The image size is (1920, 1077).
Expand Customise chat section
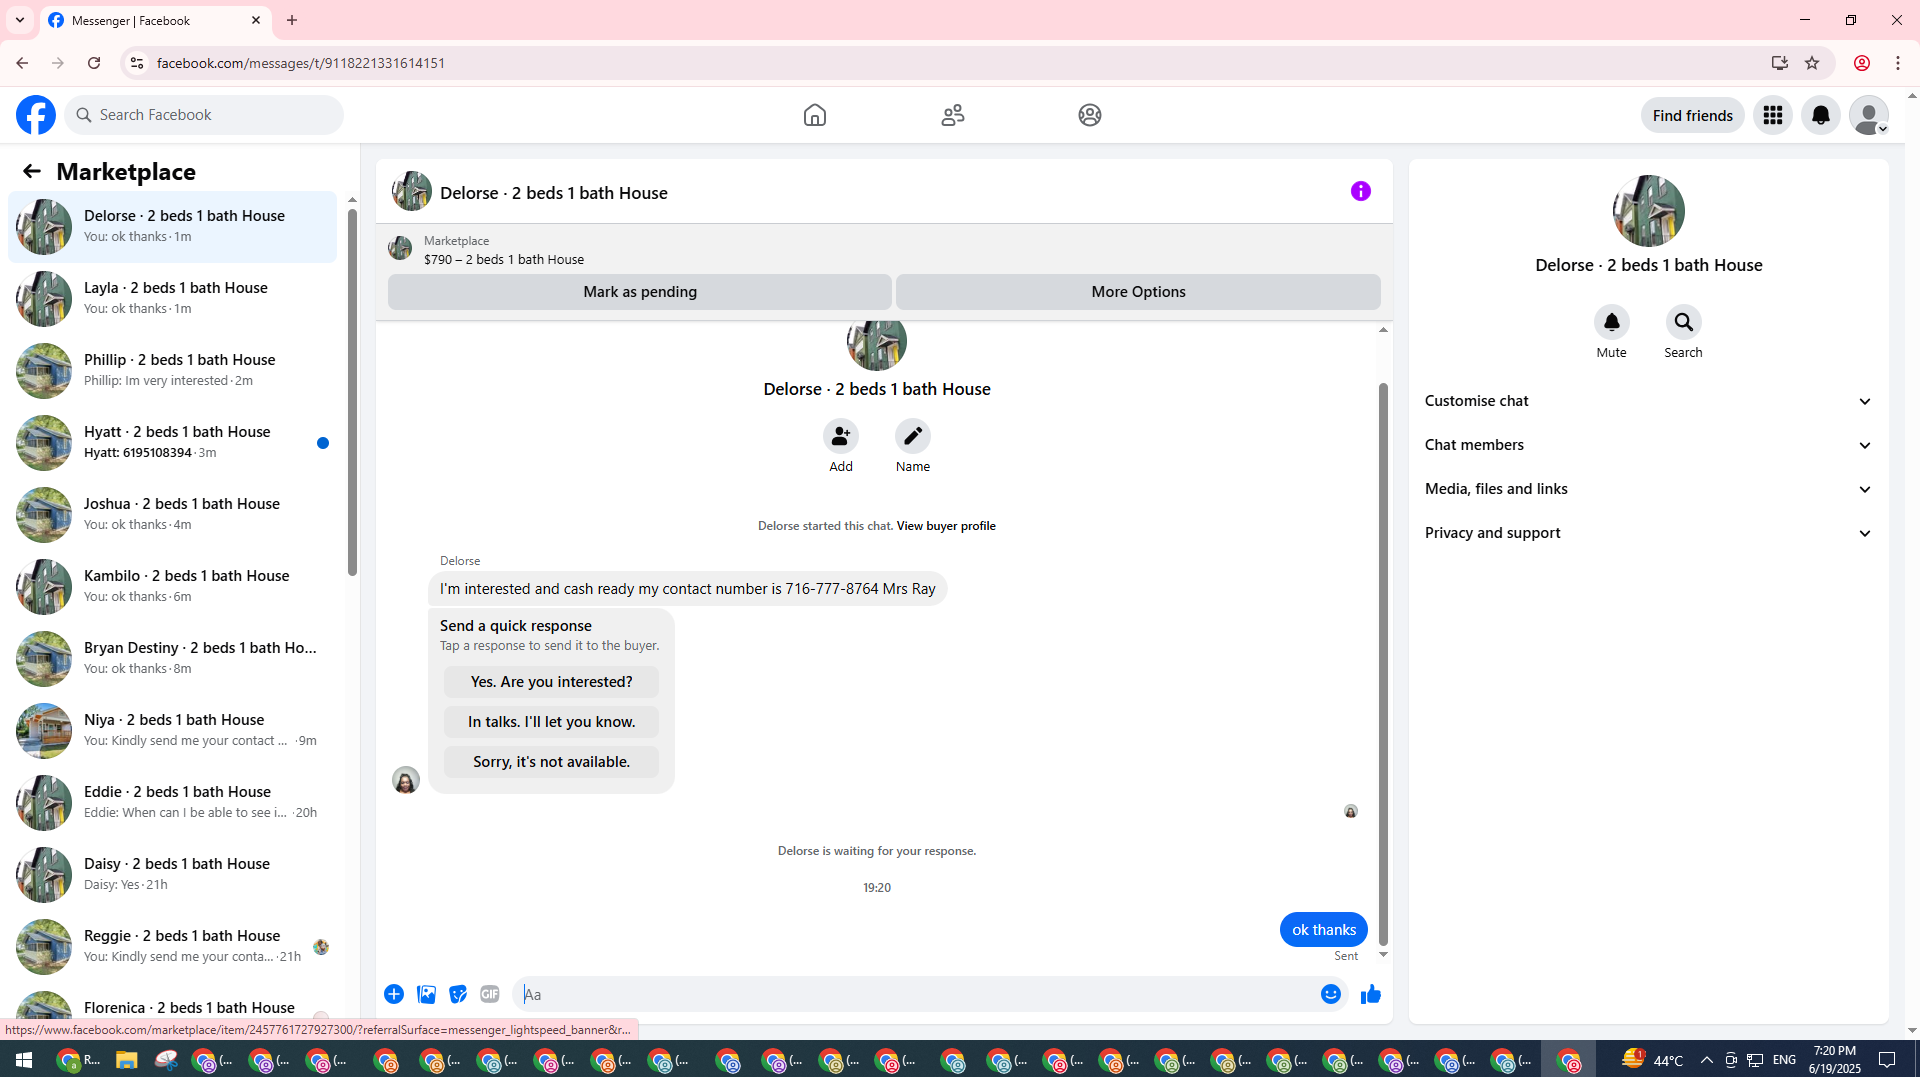click(x=1649, y=401)
